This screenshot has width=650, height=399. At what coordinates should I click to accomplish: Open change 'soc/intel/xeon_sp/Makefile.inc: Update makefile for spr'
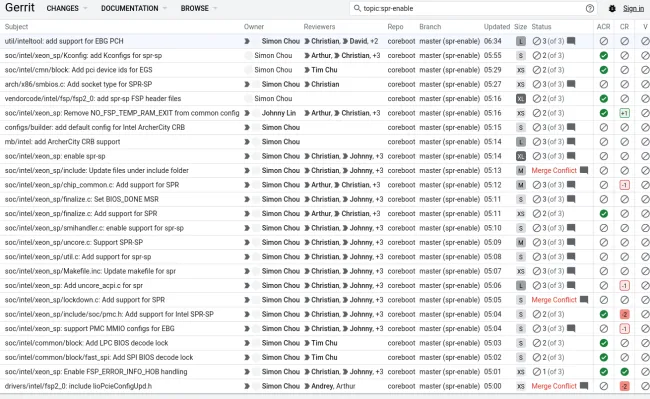[90, 271]
